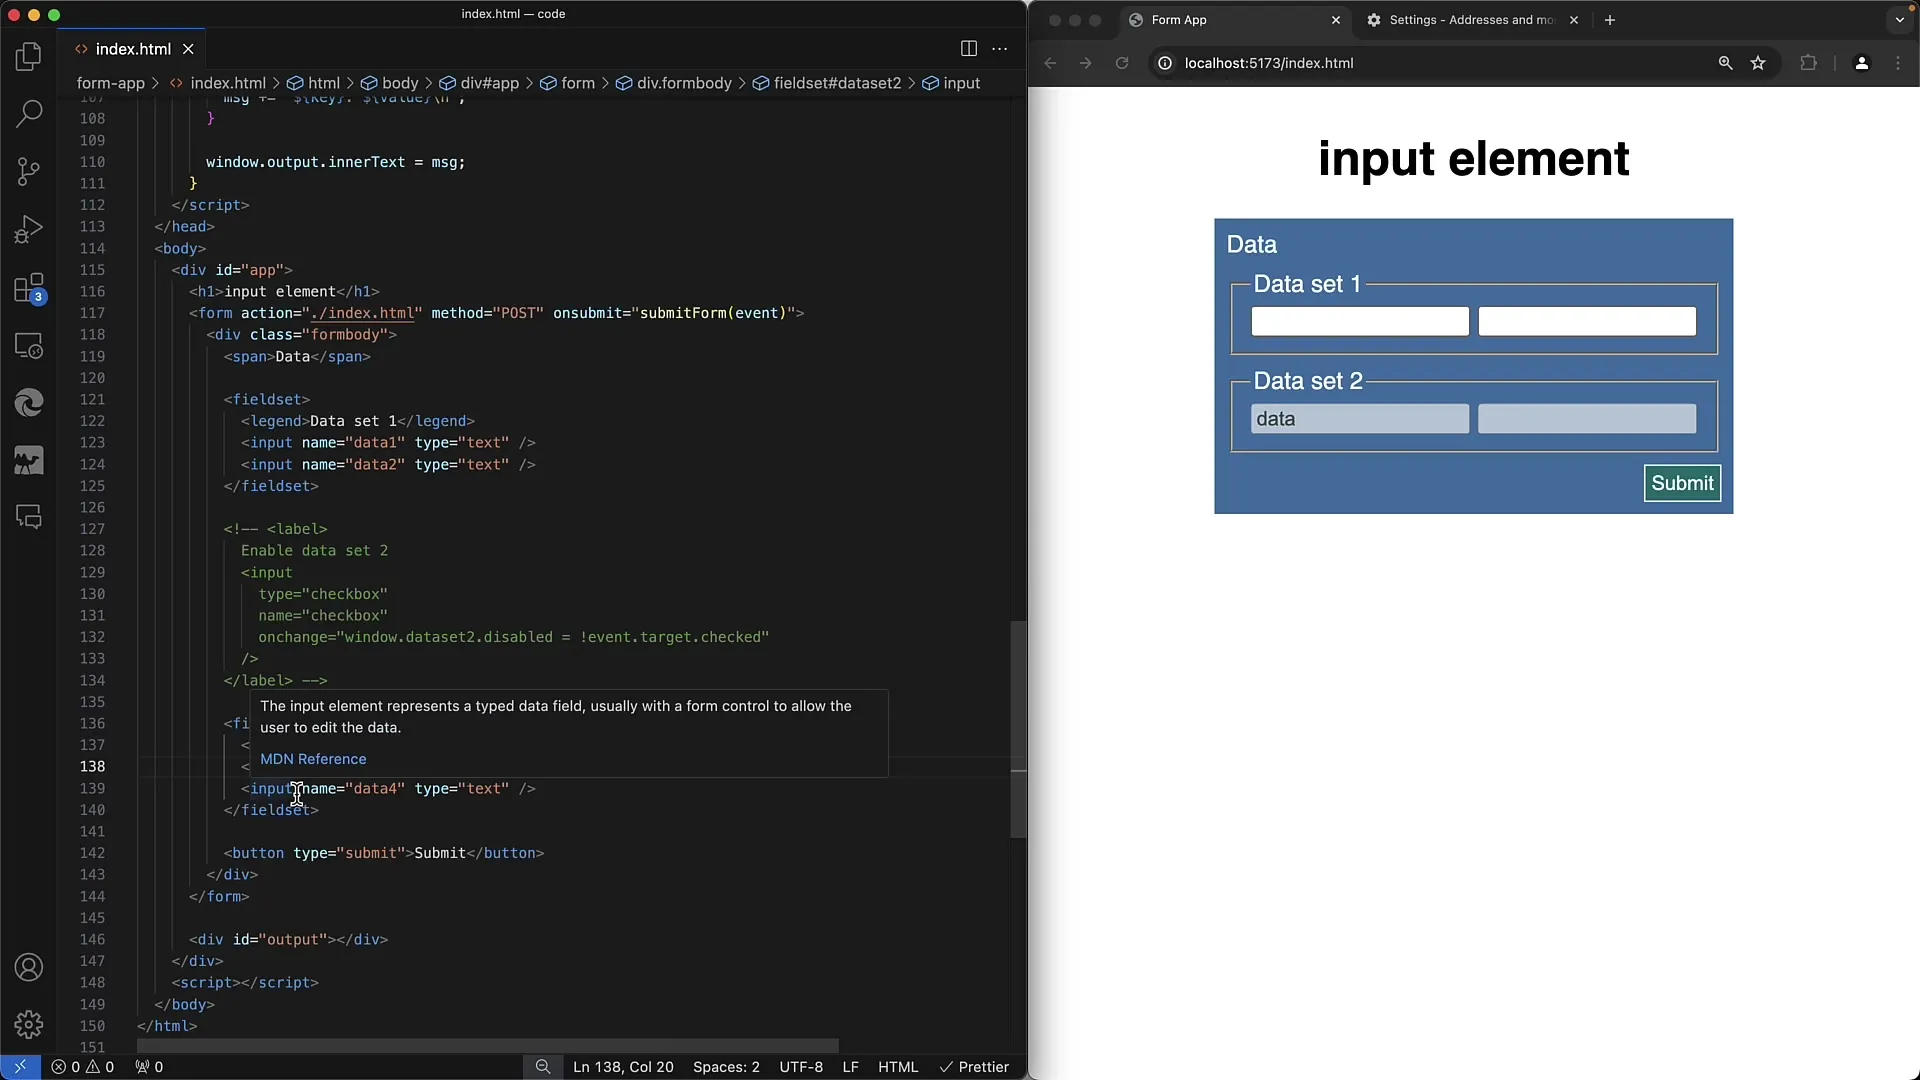Open the Search view in activity bar
1920x1080 pixels.
29,113
